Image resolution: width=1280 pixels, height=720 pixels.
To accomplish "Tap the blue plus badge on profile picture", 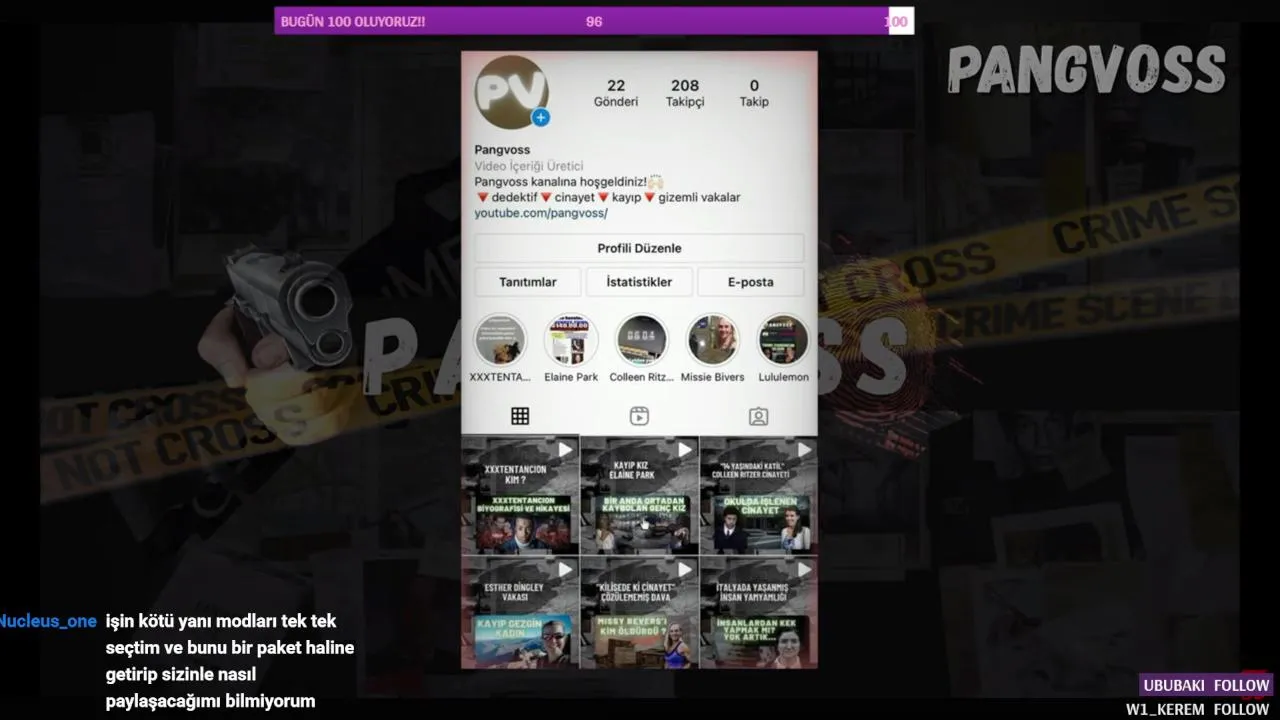I will coord(540,118).
